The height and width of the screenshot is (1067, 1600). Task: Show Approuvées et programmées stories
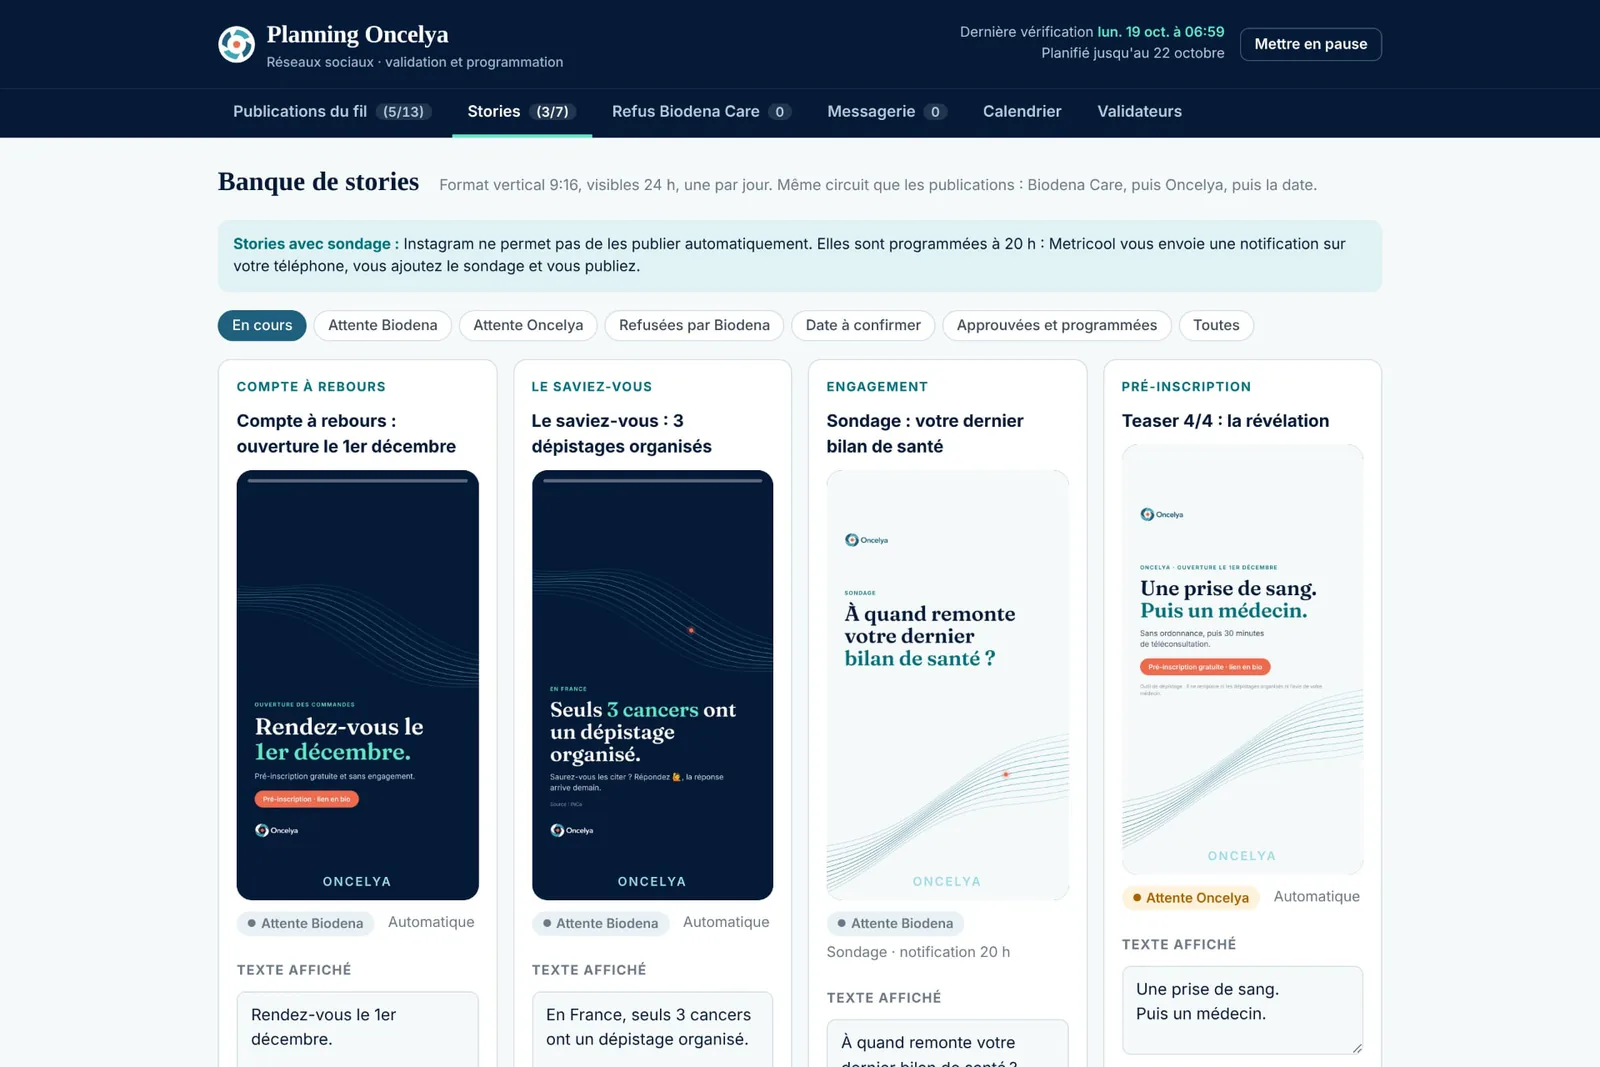click(x=1056, y=325)
